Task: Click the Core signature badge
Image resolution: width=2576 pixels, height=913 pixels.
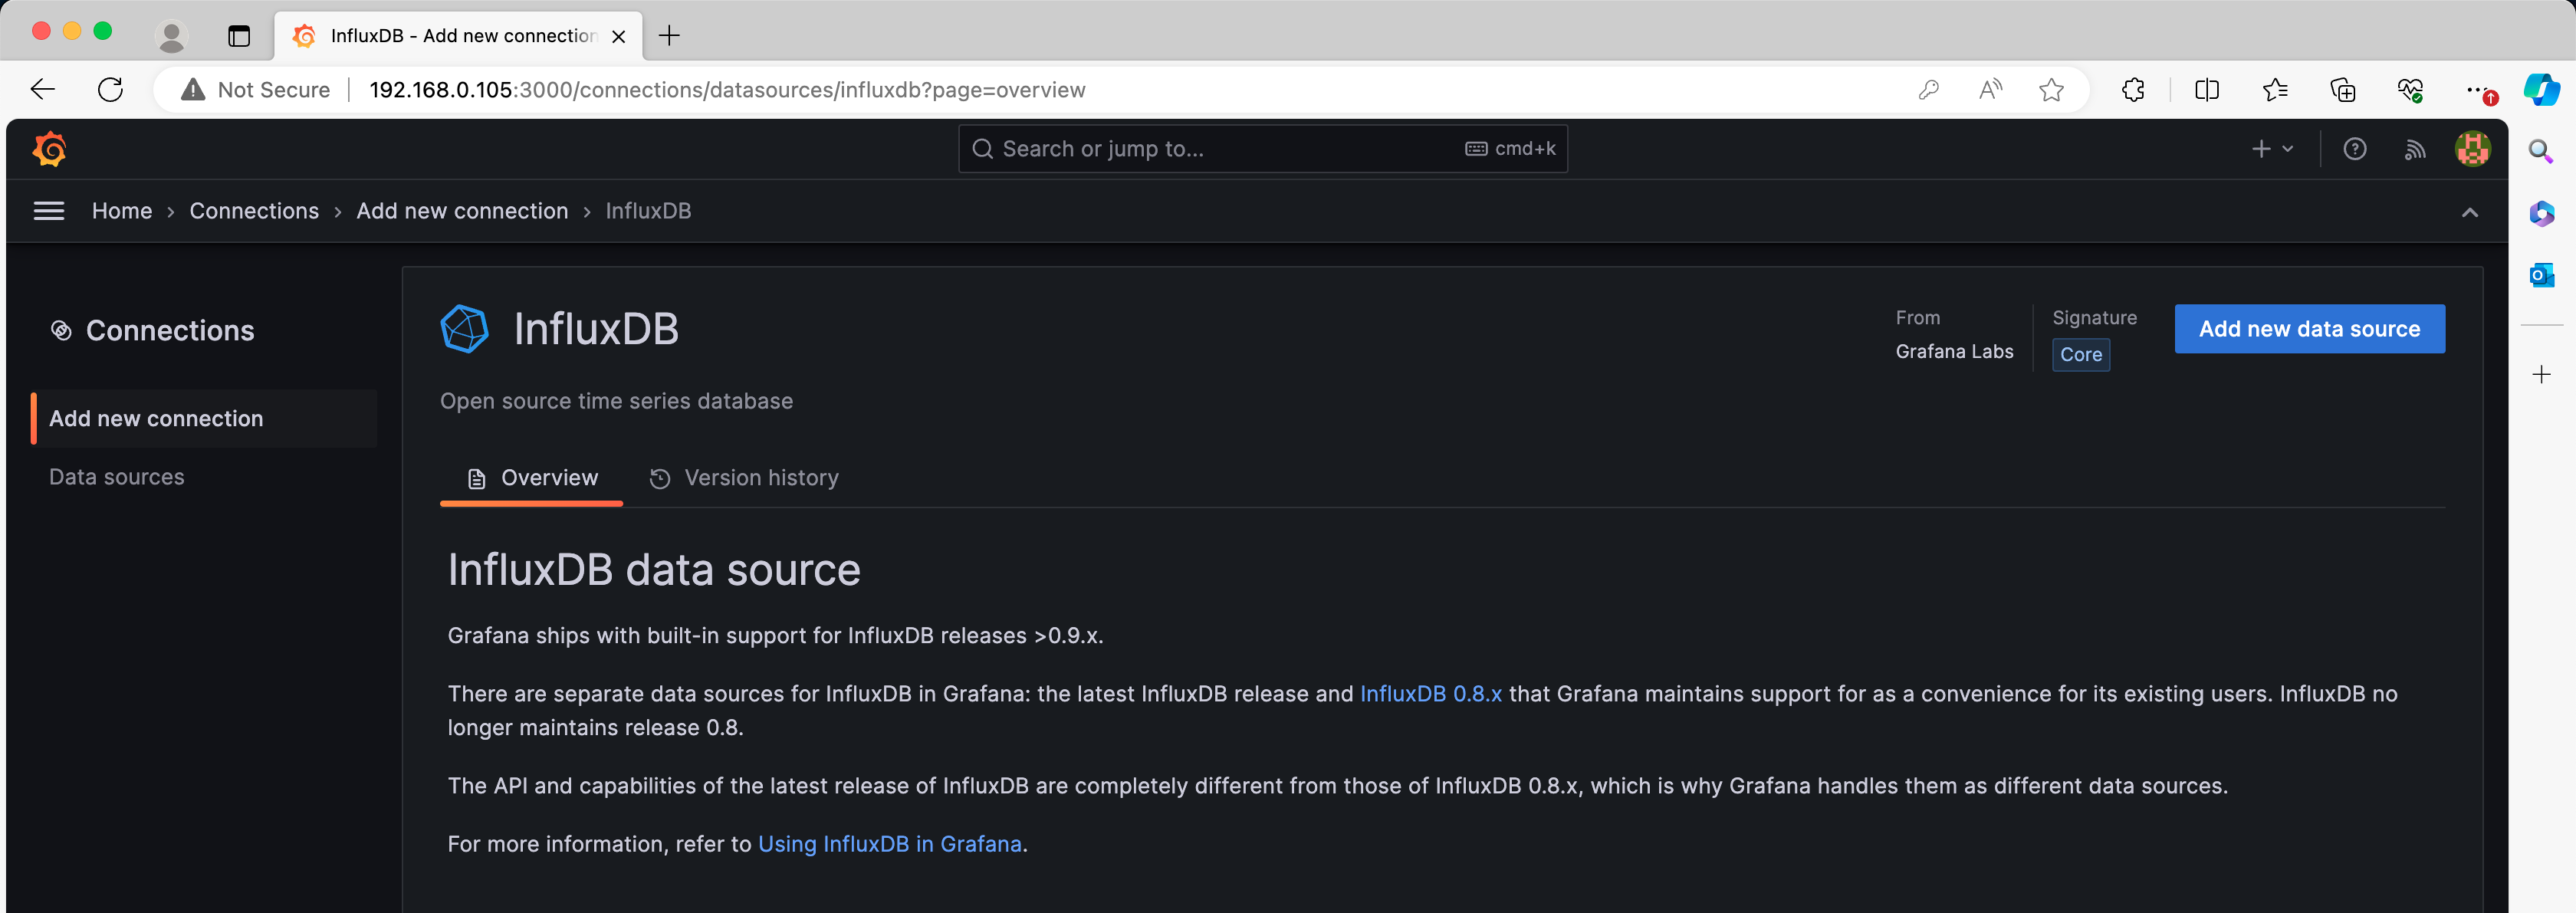Action: pos(2080,354)
